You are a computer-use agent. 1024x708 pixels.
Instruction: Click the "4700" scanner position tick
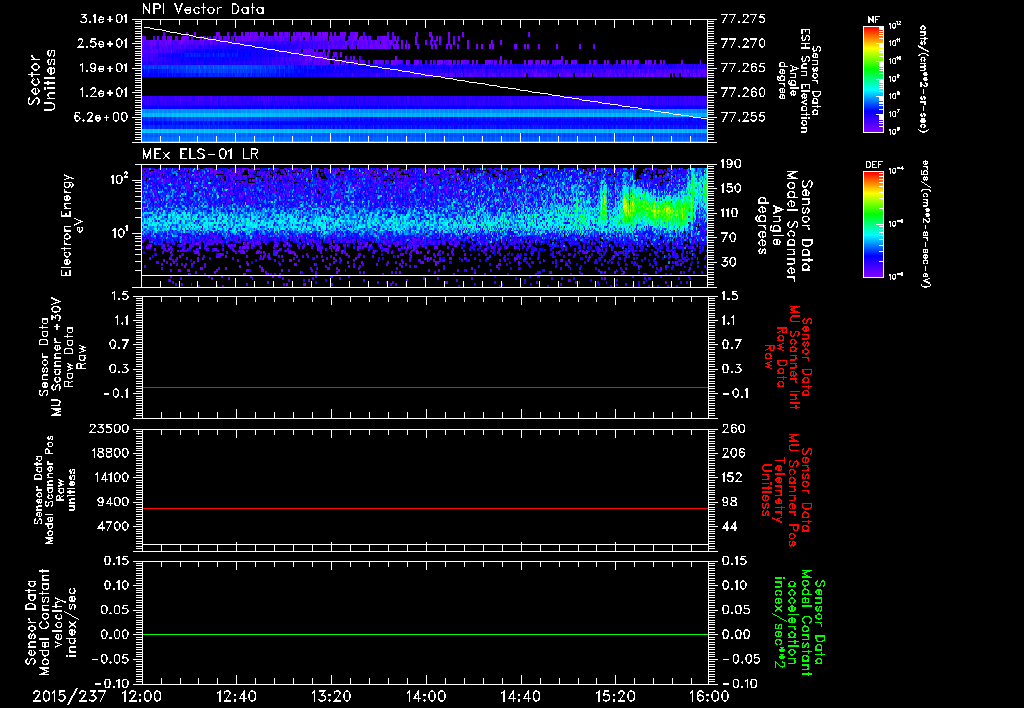pos(113,526)
